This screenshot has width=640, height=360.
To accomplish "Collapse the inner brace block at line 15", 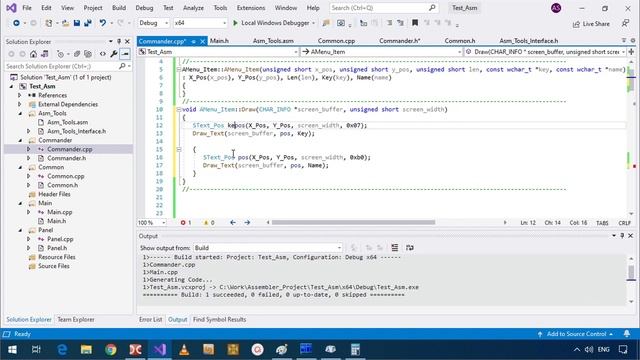I will [x=178, y=149].
